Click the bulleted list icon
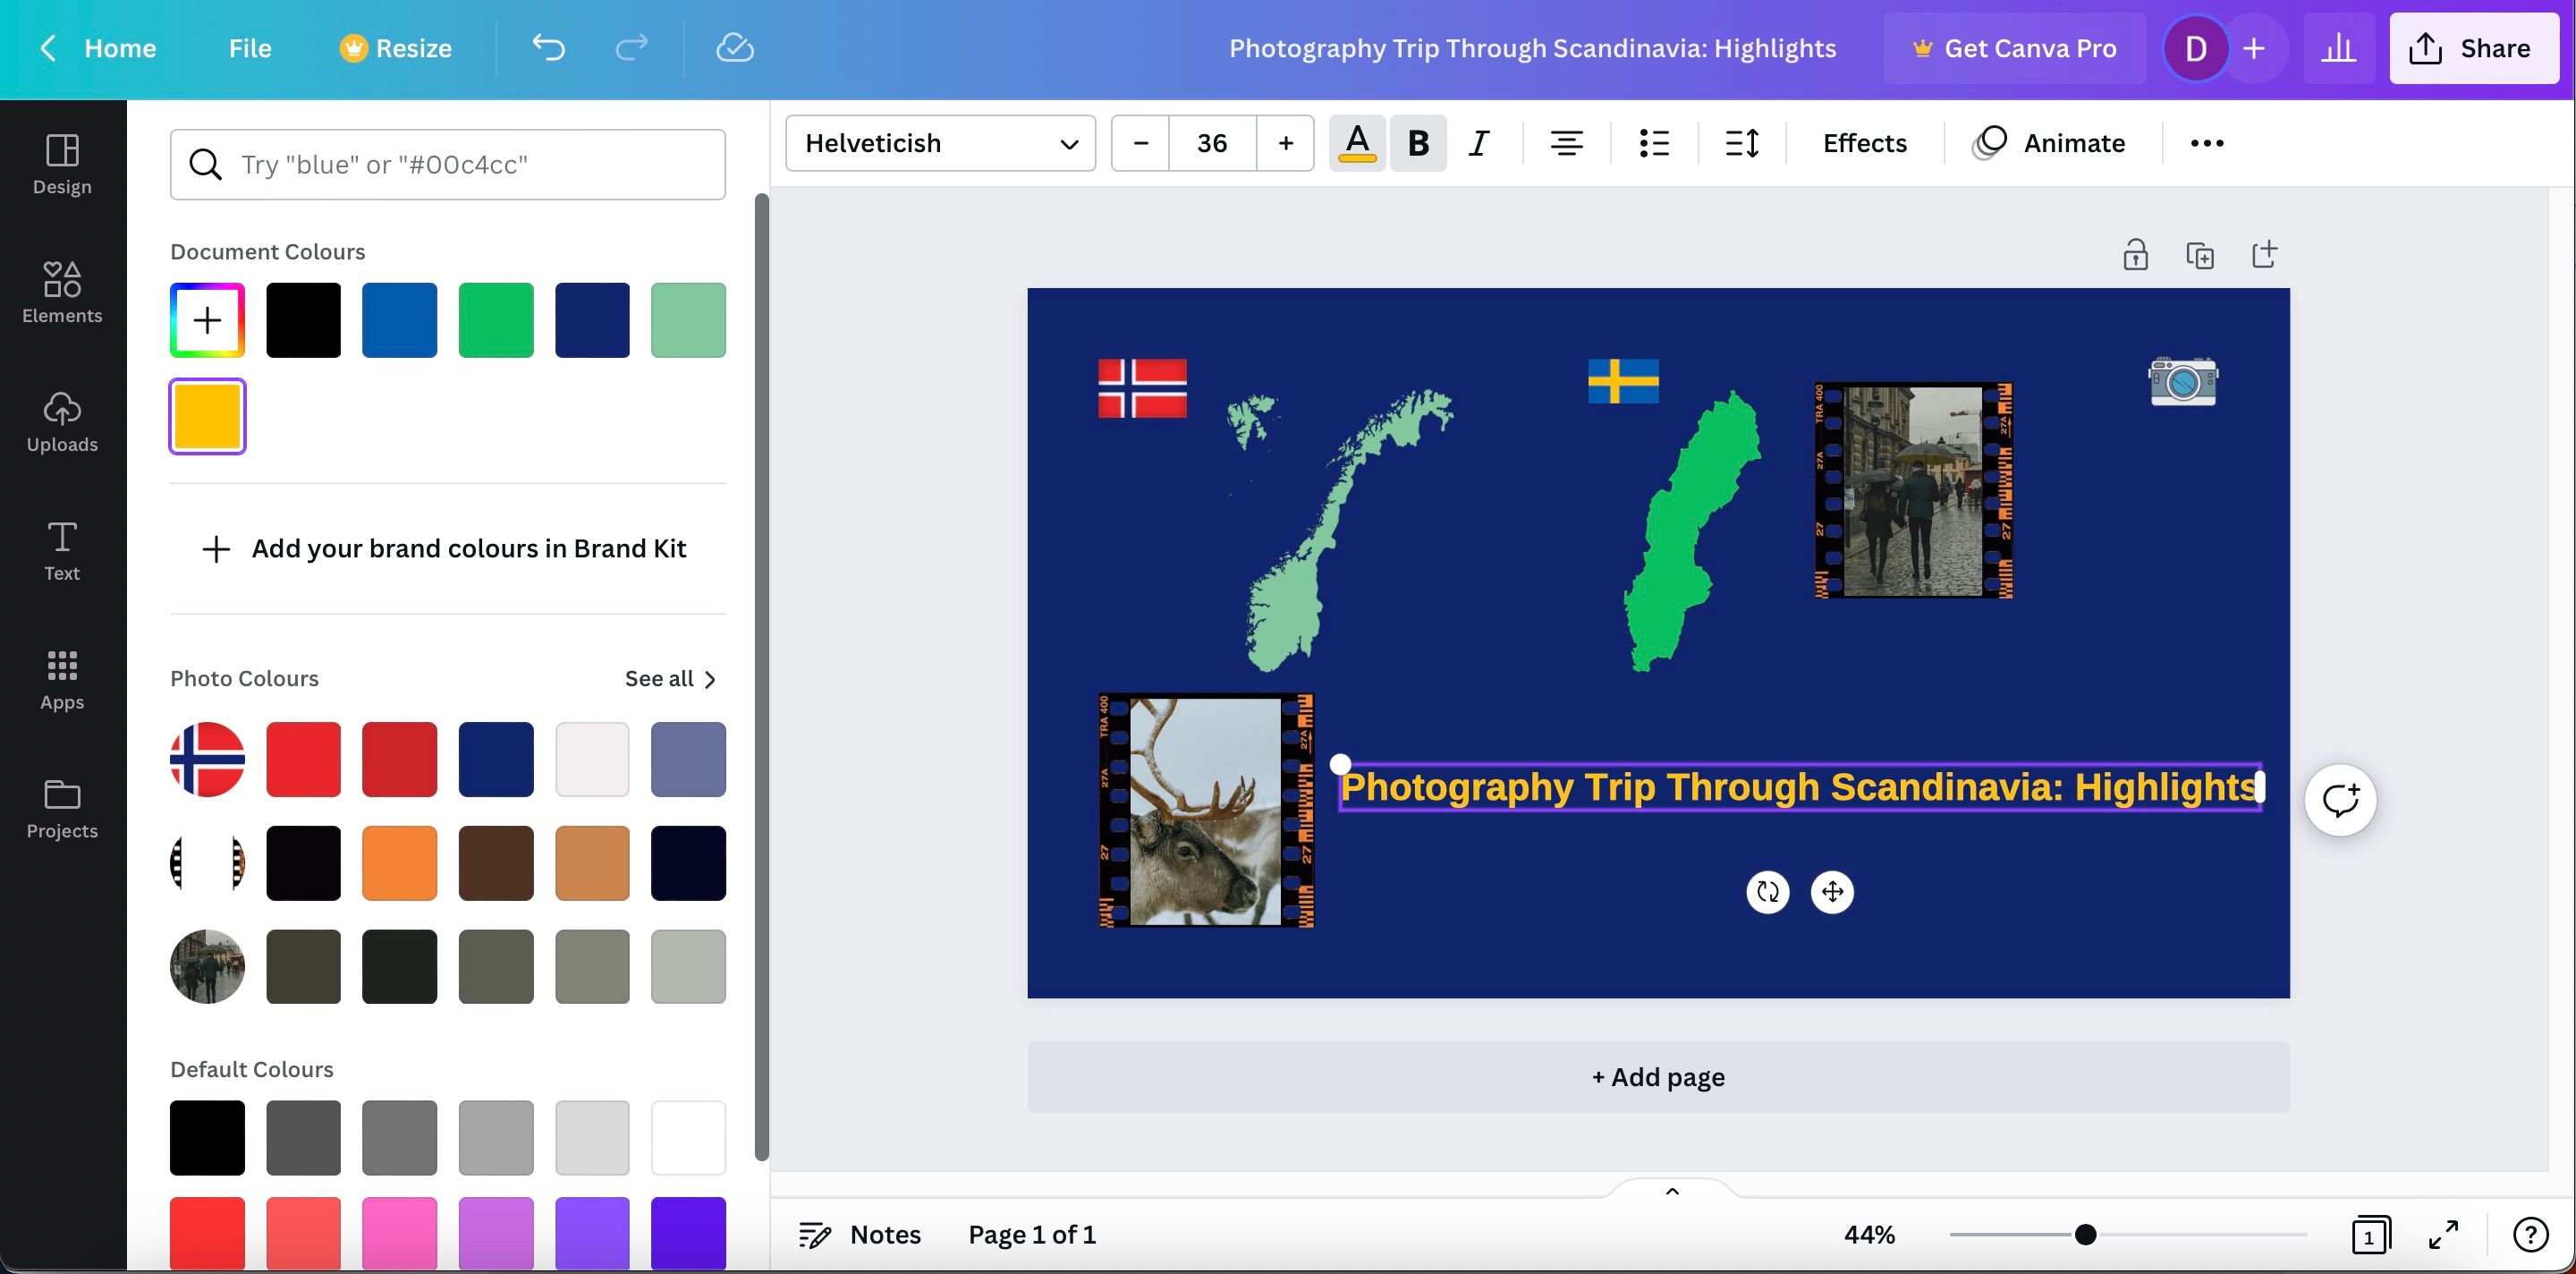Image resolution: width=2576 pixels, height=1274 pixels. click(x=1654, y=143)
